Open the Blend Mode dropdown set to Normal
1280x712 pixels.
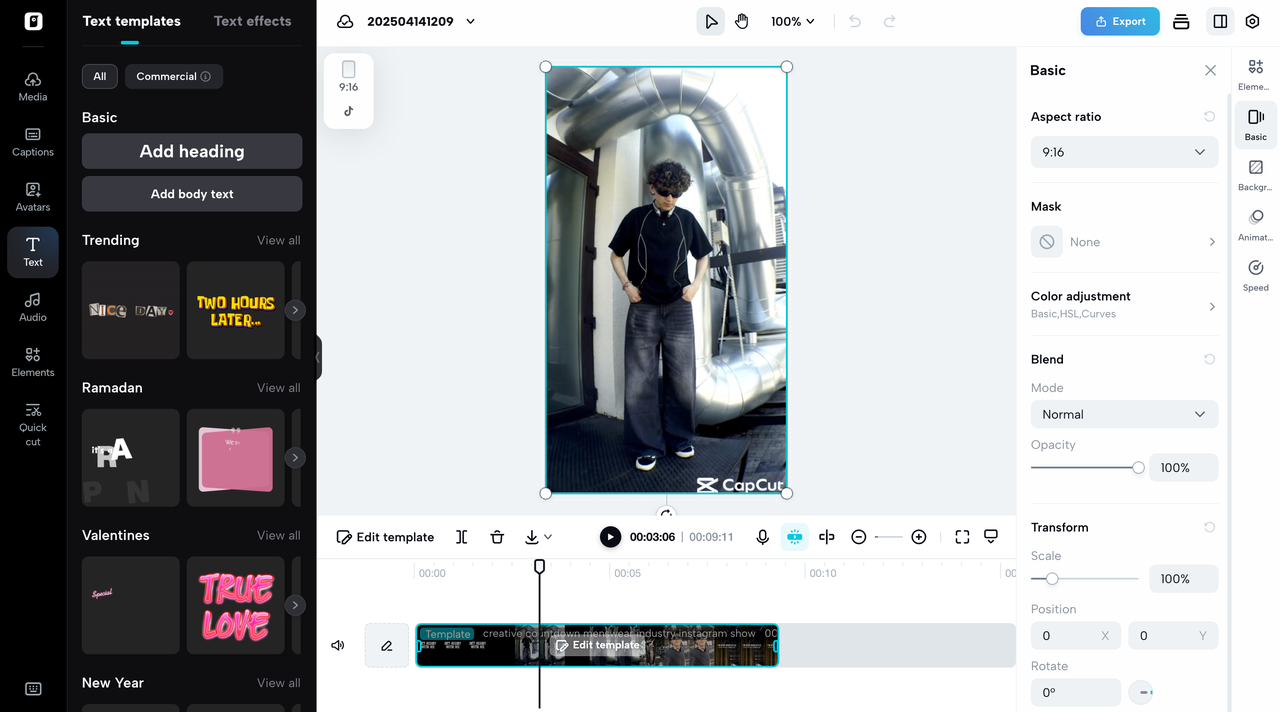pos(1124,414)
